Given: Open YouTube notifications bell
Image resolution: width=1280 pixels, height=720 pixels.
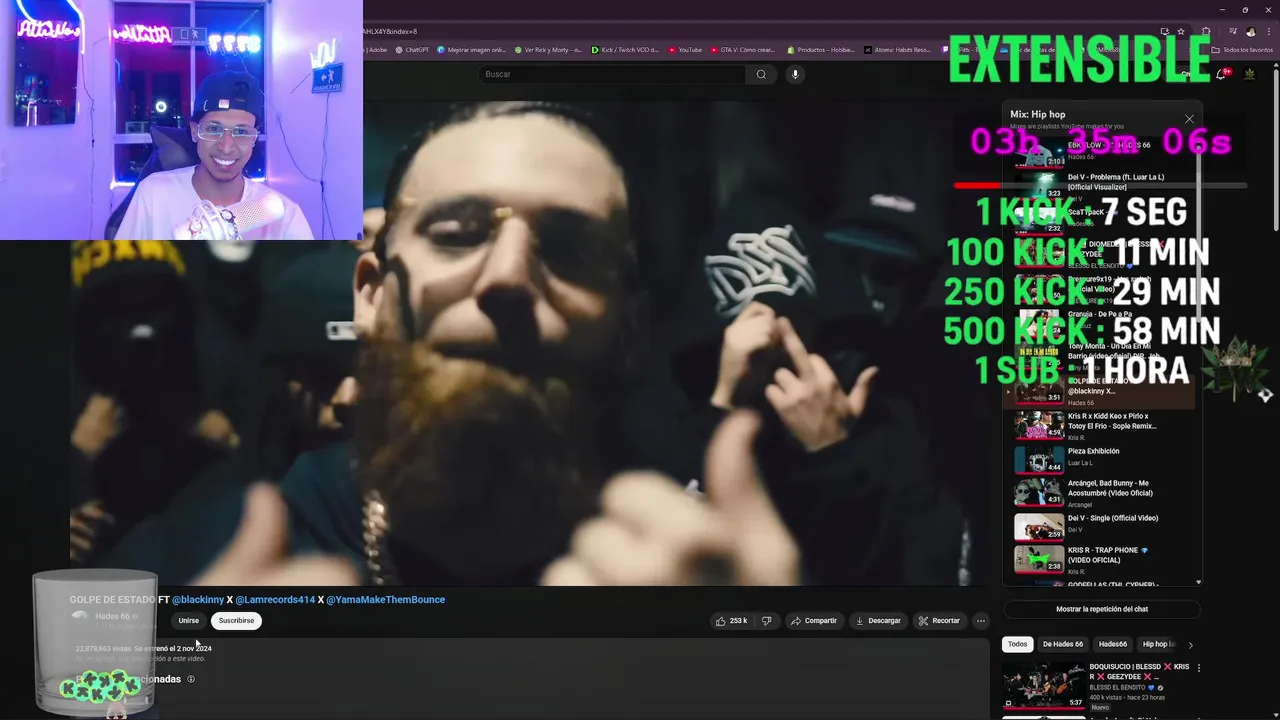Looking at the screenshot, I should (1221, 74).
